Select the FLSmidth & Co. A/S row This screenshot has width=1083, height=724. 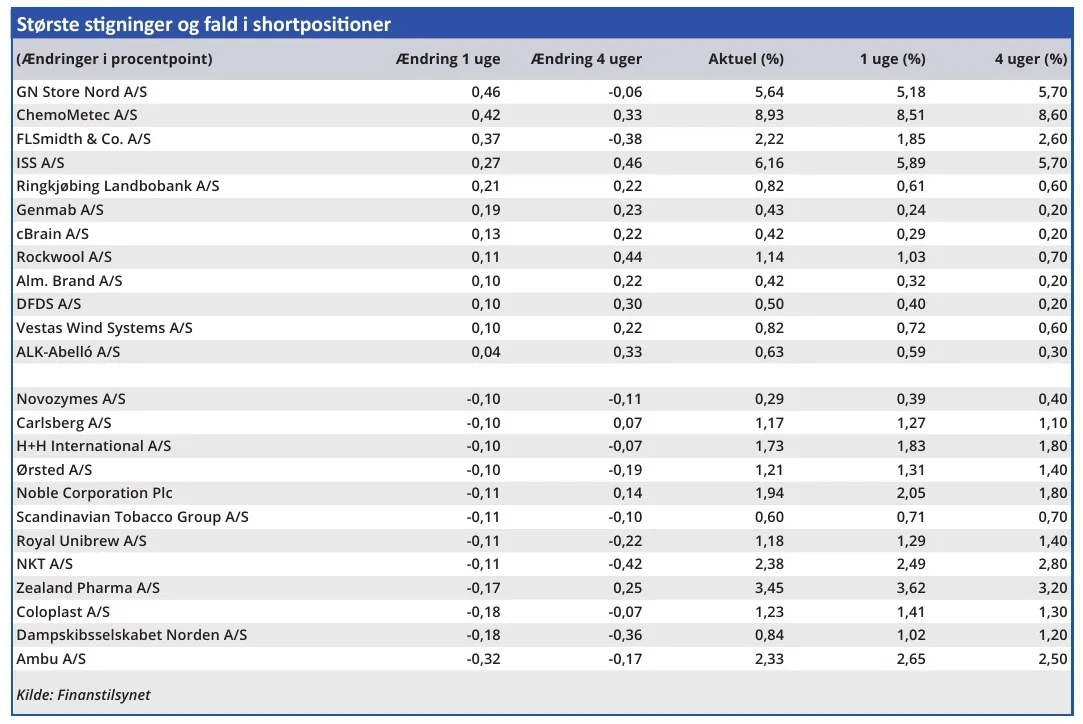[84, 139]
